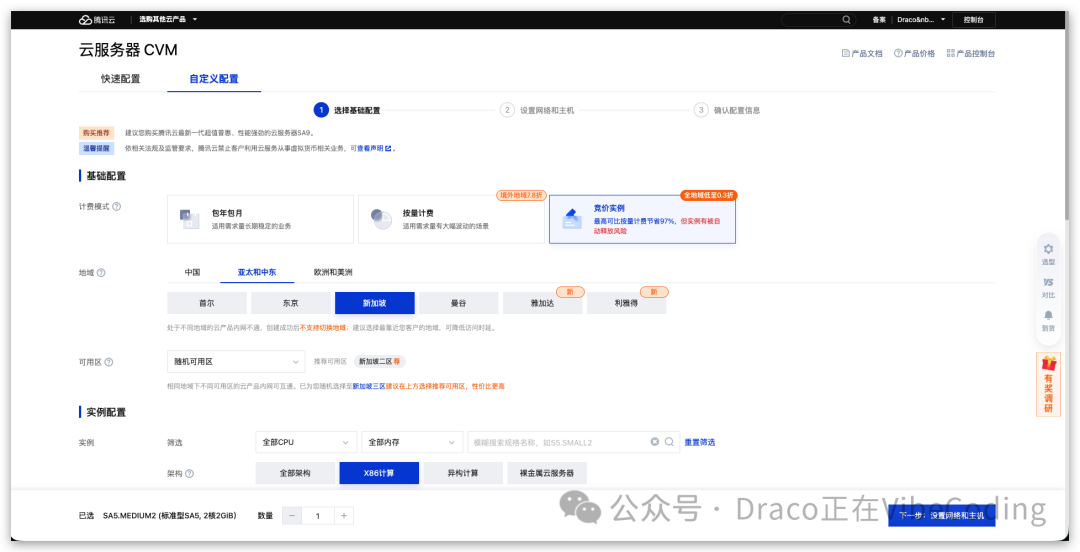Select 竞价实例 billing mode

tap(642, 219)
